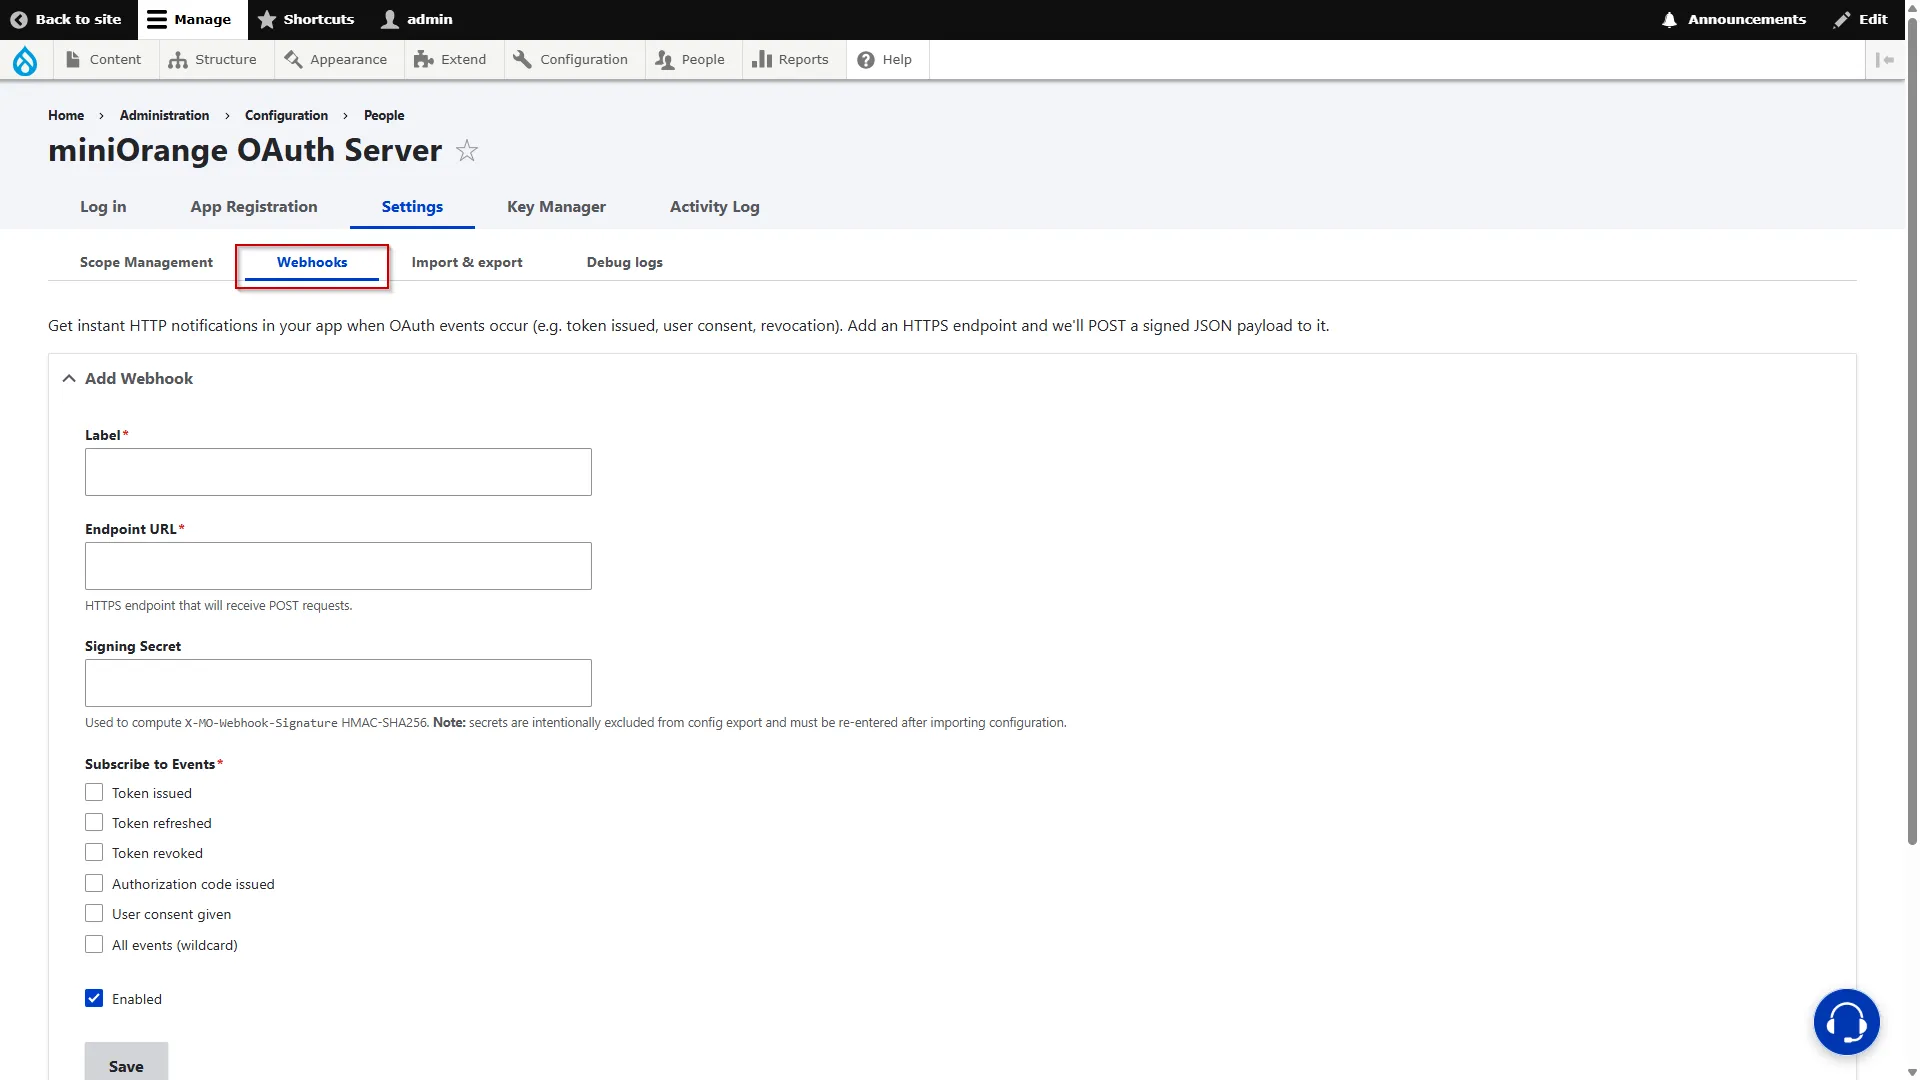The width and height of the screenshot is (1920, 1080).
Task: Click the Edit pencil icon
Action: (x=1842, y=19)
